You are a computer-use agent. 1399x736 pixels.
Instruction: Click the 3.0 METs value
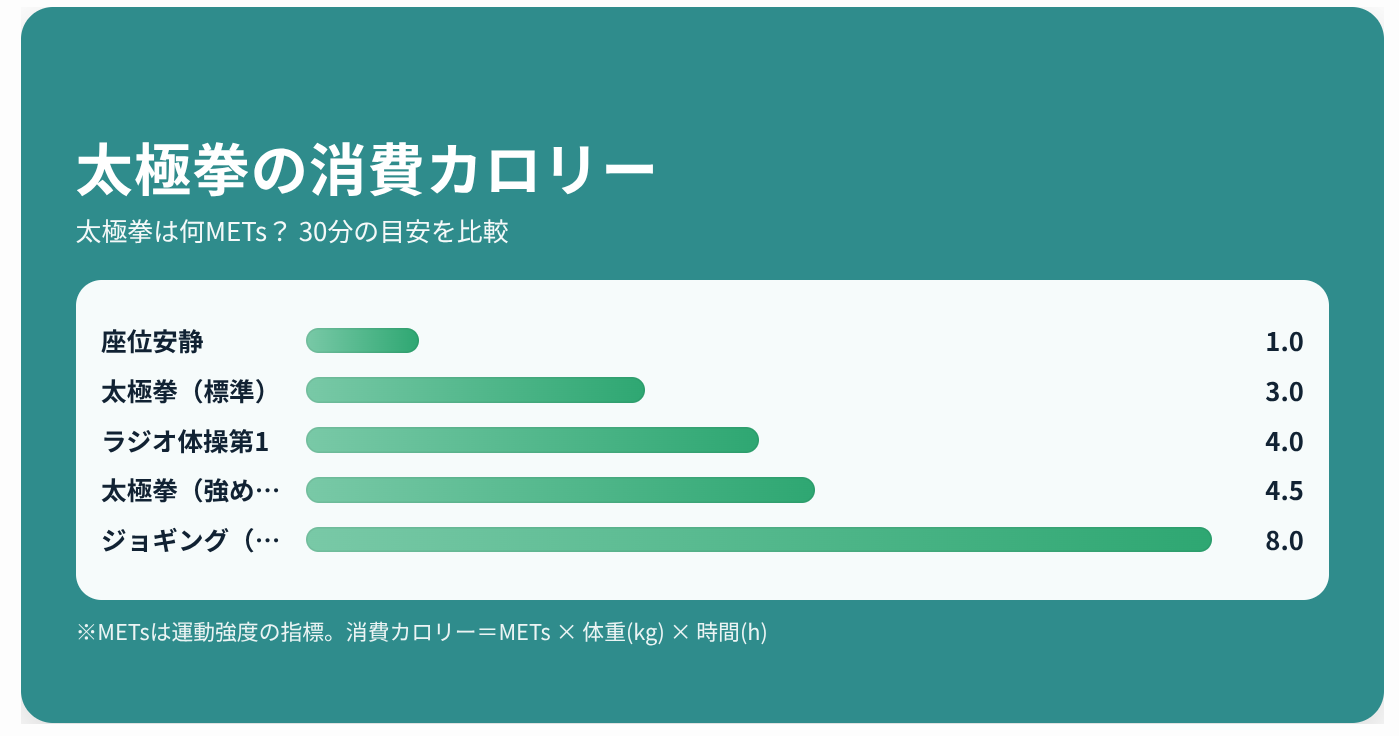(1284, 391)
